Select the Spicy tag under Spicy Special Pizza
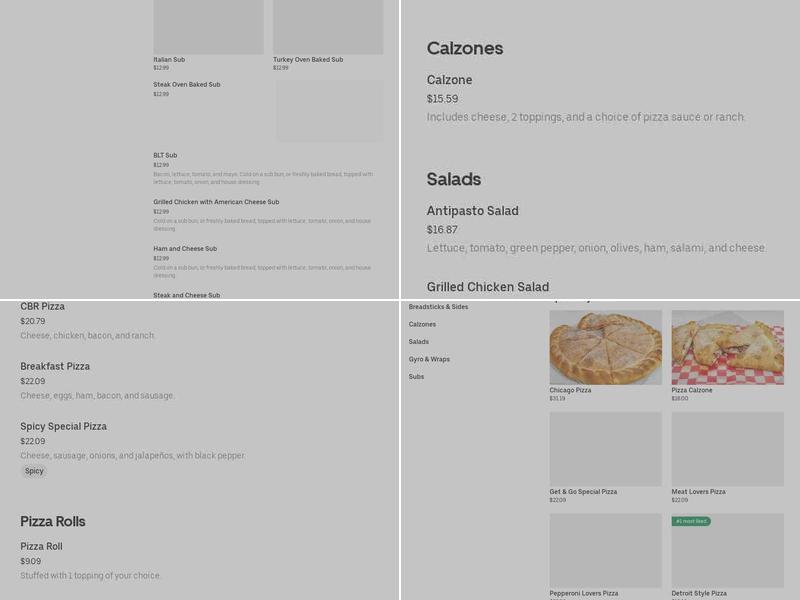 tap(34, 470)
